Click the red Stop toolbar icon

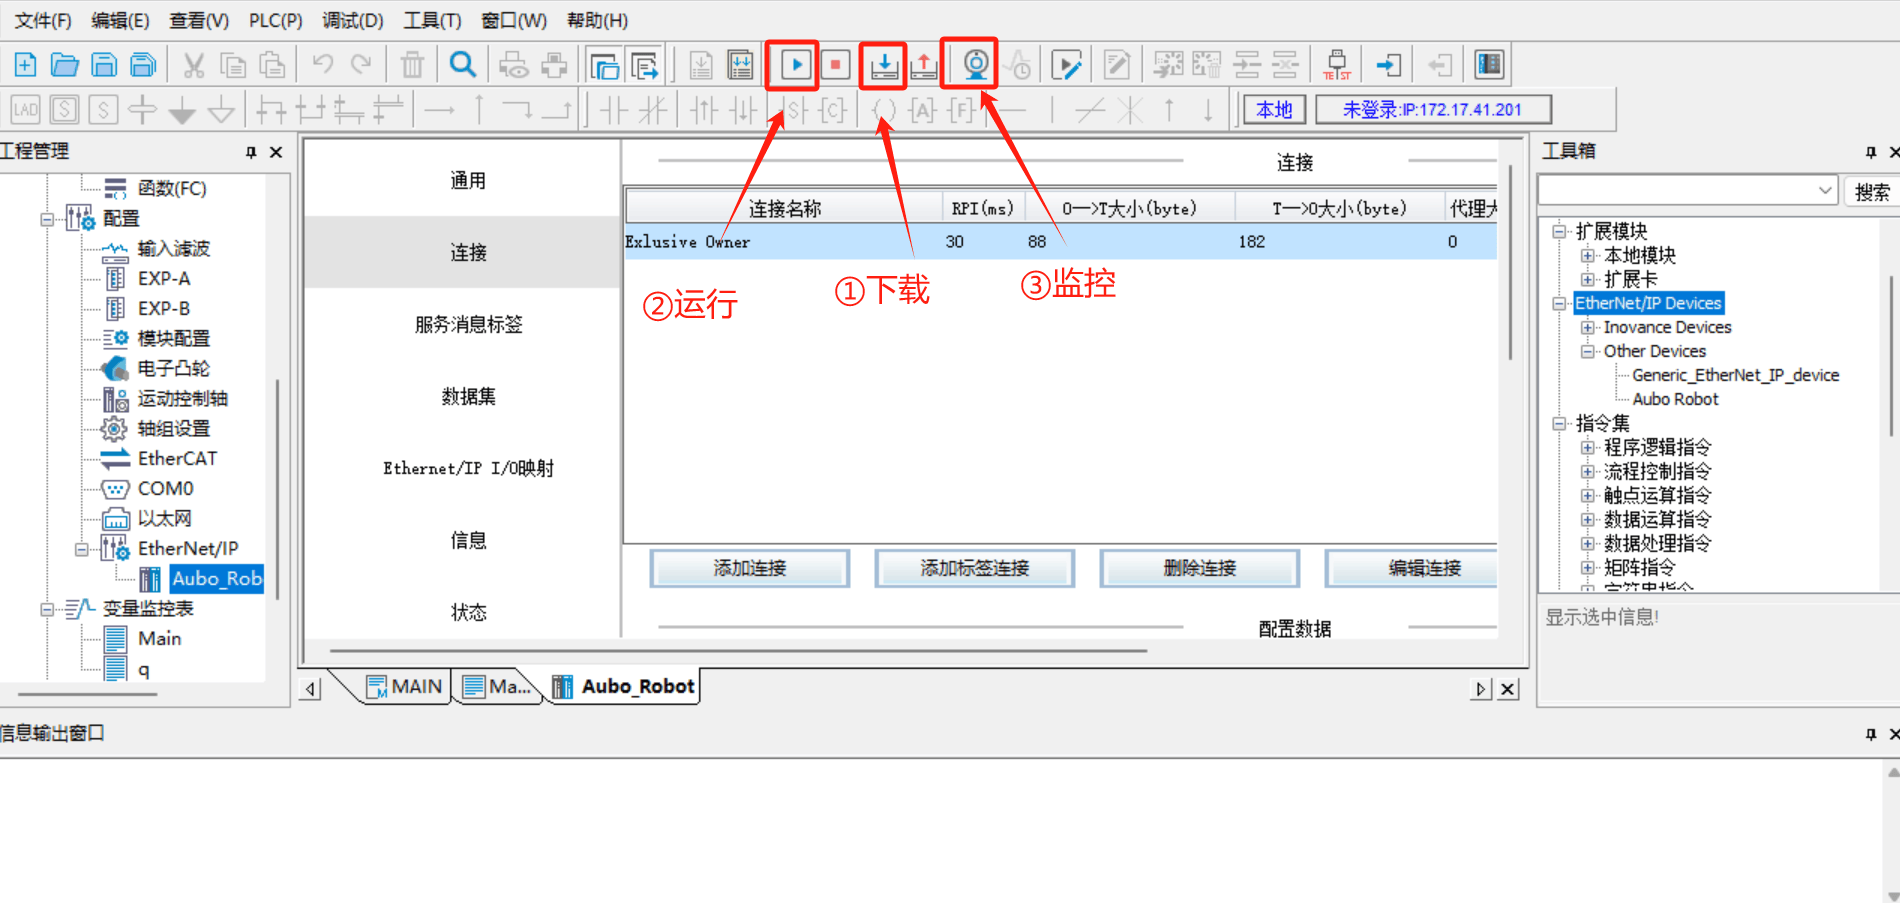834,66
